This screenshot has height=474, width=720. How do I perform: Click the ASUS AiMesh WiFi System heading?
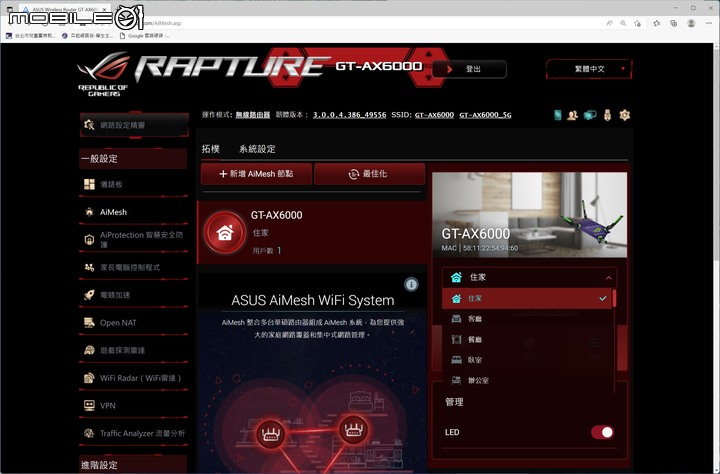coord(313,300)
